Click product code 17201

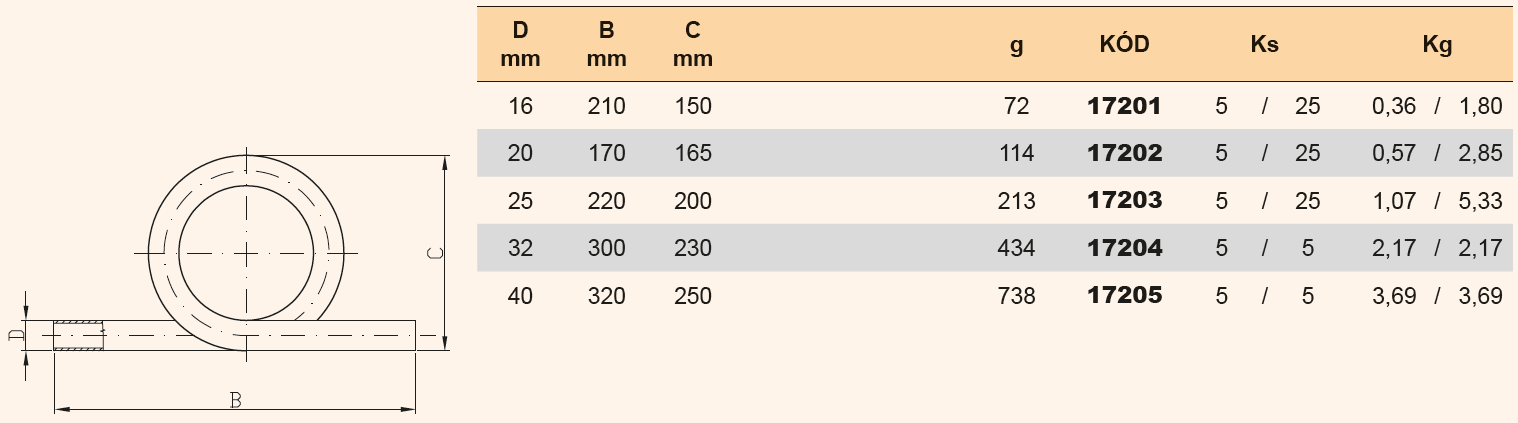(x=1124, y=106)
